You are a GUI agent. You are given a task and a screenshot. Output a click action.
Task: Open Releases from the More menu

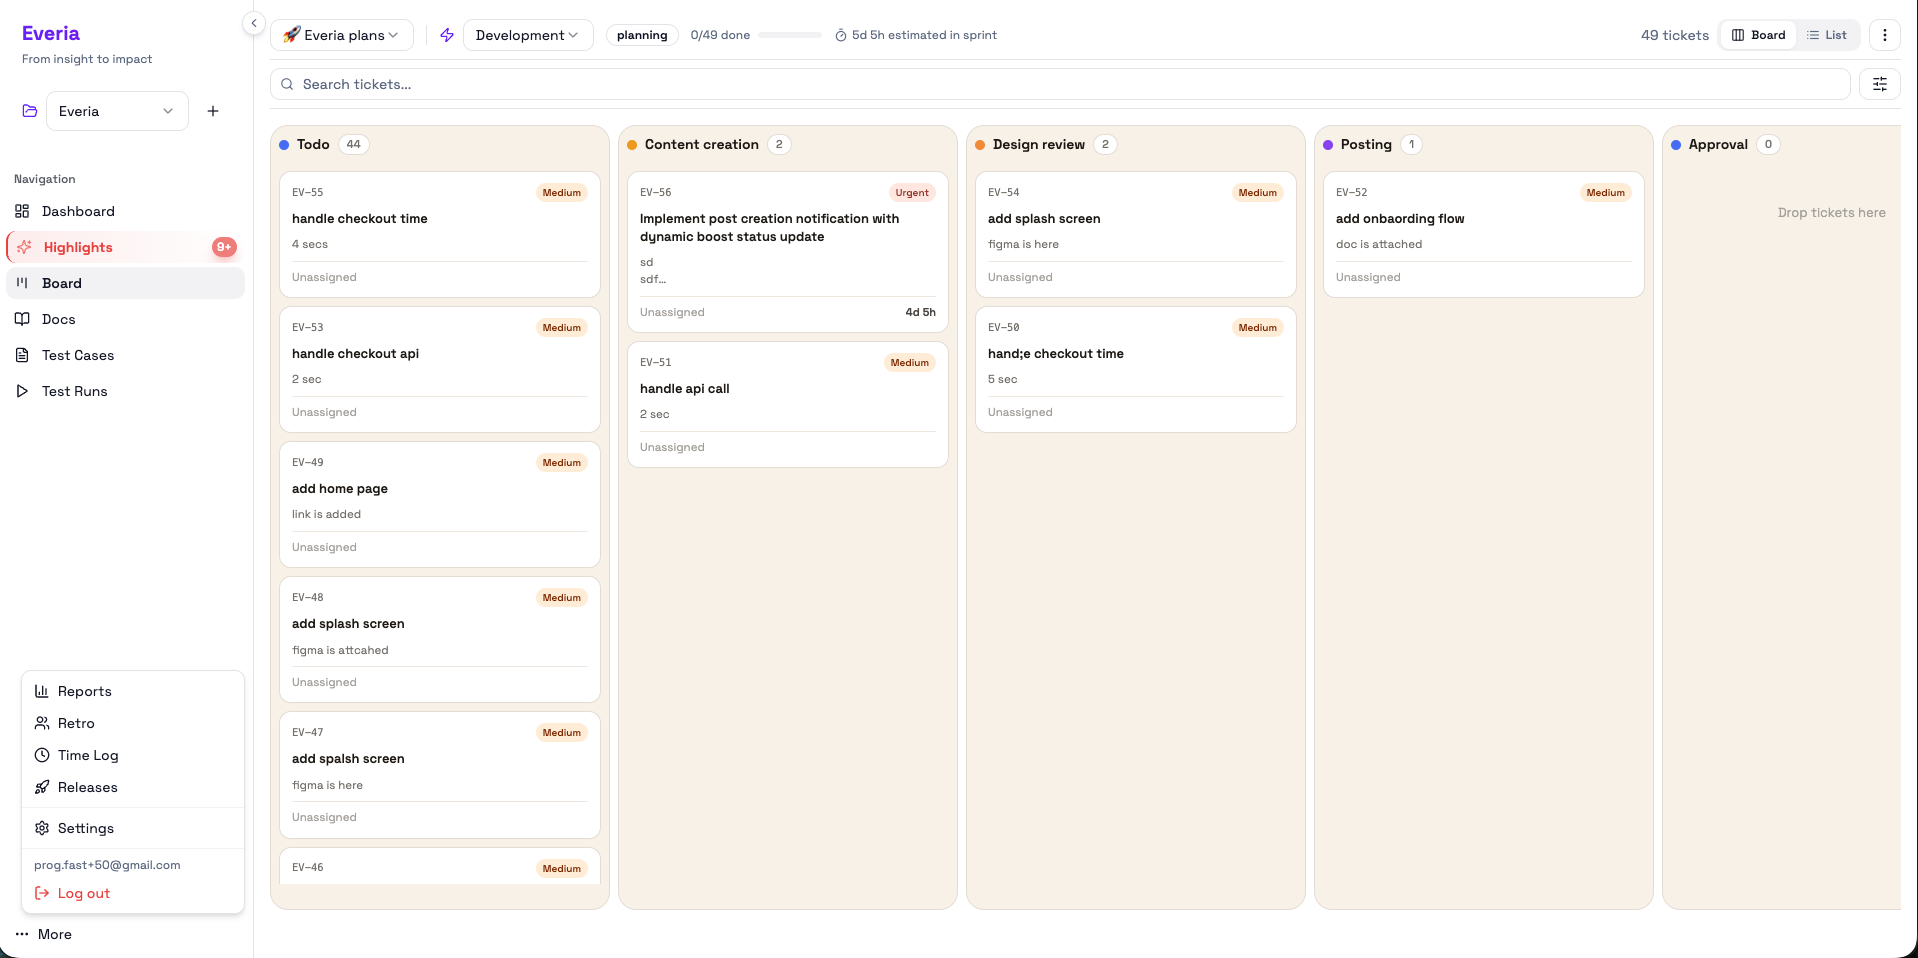click(133, 787)
